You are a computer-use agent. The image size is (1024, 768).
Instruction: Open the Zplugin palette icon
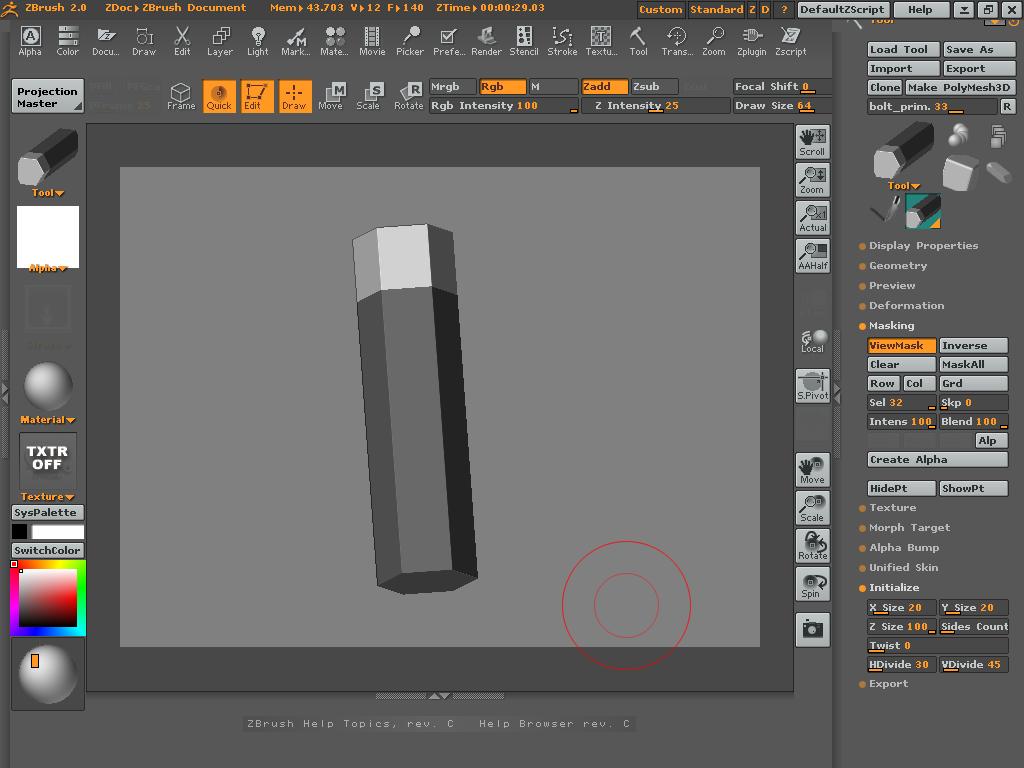752,41
